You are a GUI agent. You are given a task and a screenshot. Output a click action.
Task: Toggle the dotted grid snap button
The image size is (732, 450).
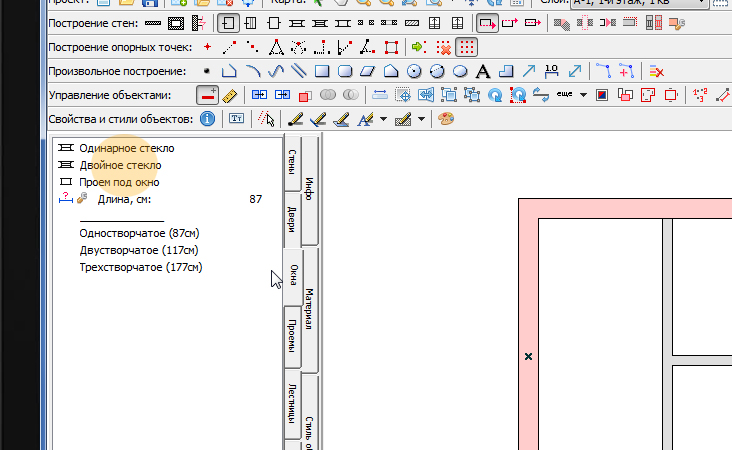tap(466, 47)
